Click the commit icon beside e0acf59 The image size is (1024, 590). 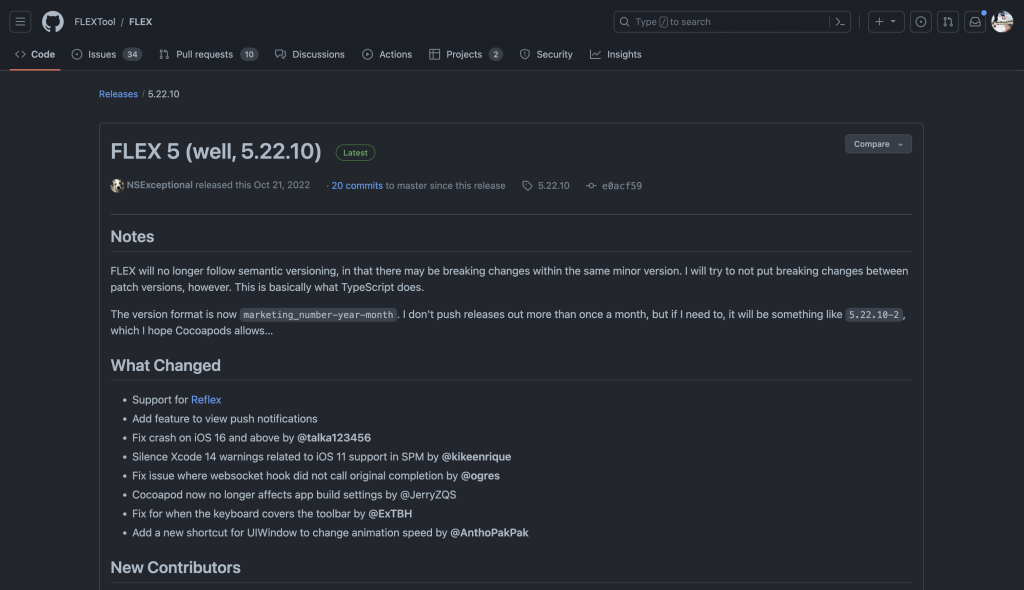tap(591, 186)
